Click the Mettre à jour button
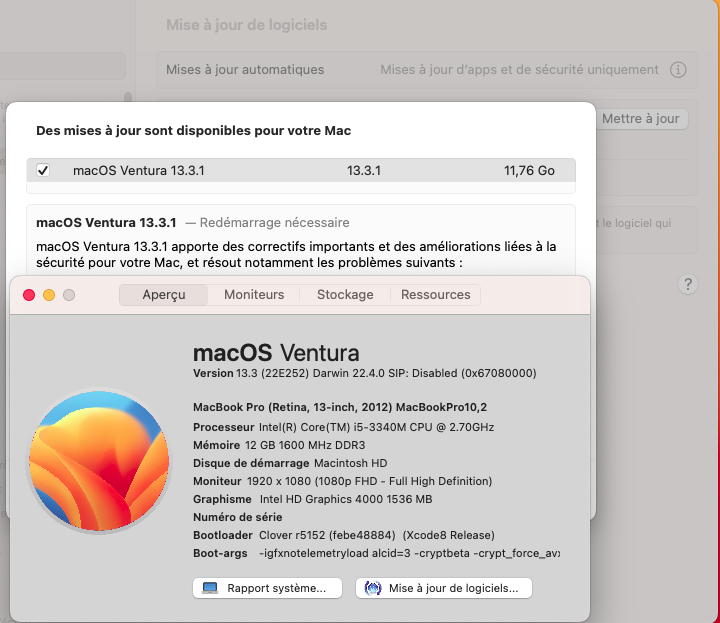 click(640, 119)
